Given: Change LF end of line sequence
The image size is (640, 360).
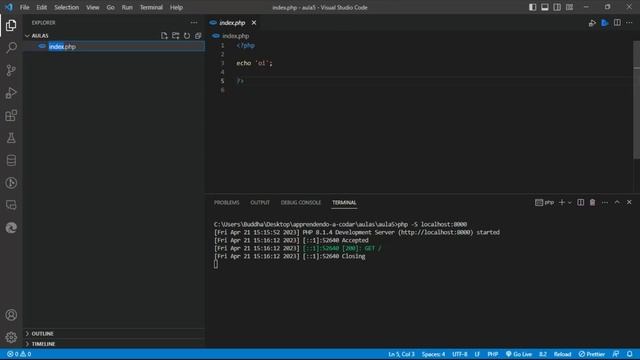Looking at the screenshot, I should click(x=477, y=354).
